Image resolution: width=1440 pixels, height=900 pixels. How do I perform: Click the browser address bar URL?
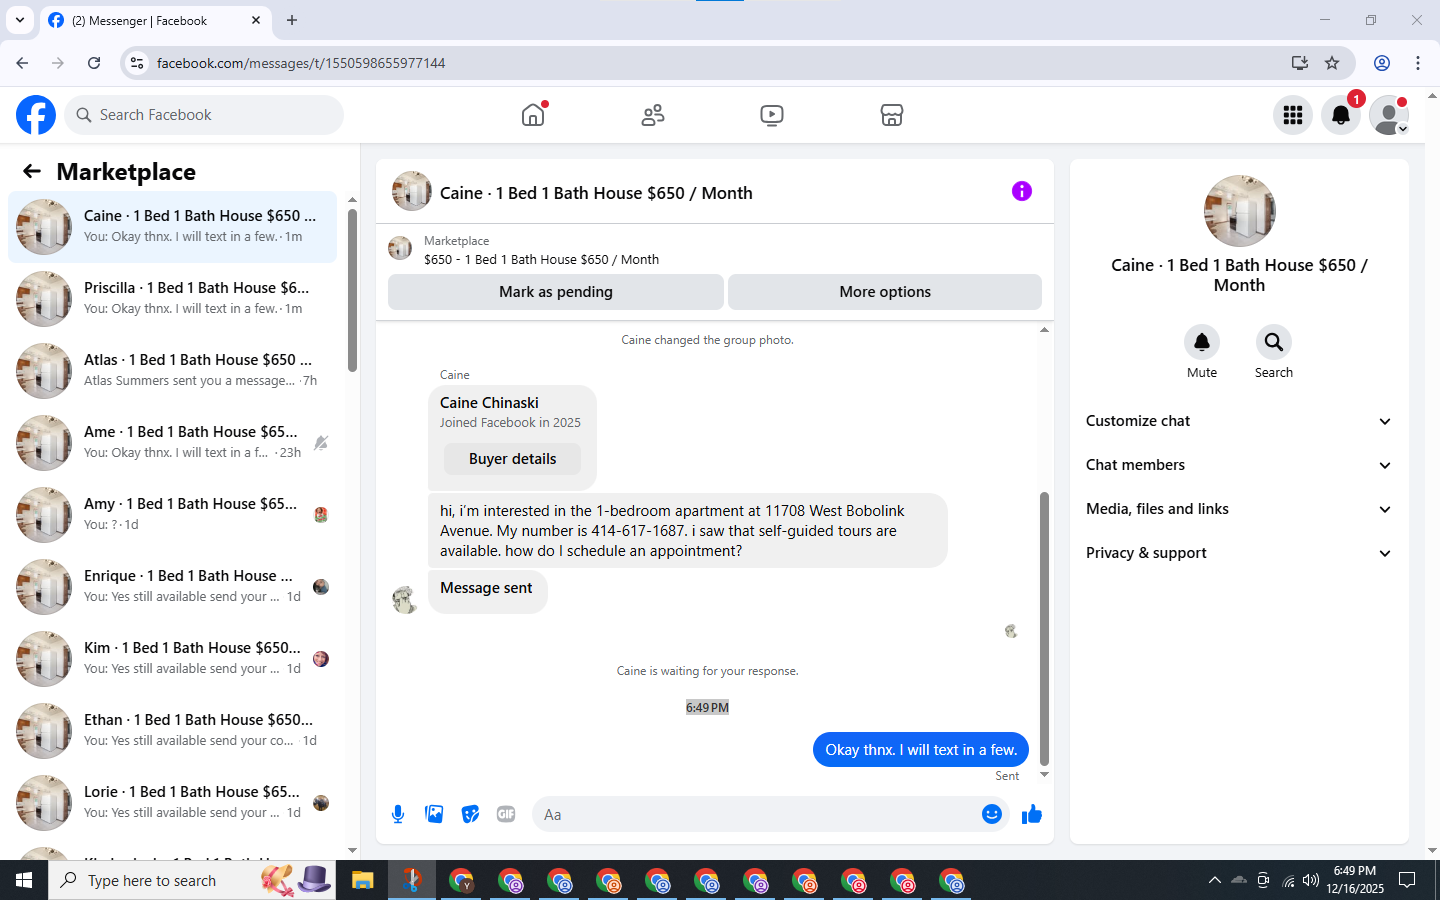(x=301, y=63)
